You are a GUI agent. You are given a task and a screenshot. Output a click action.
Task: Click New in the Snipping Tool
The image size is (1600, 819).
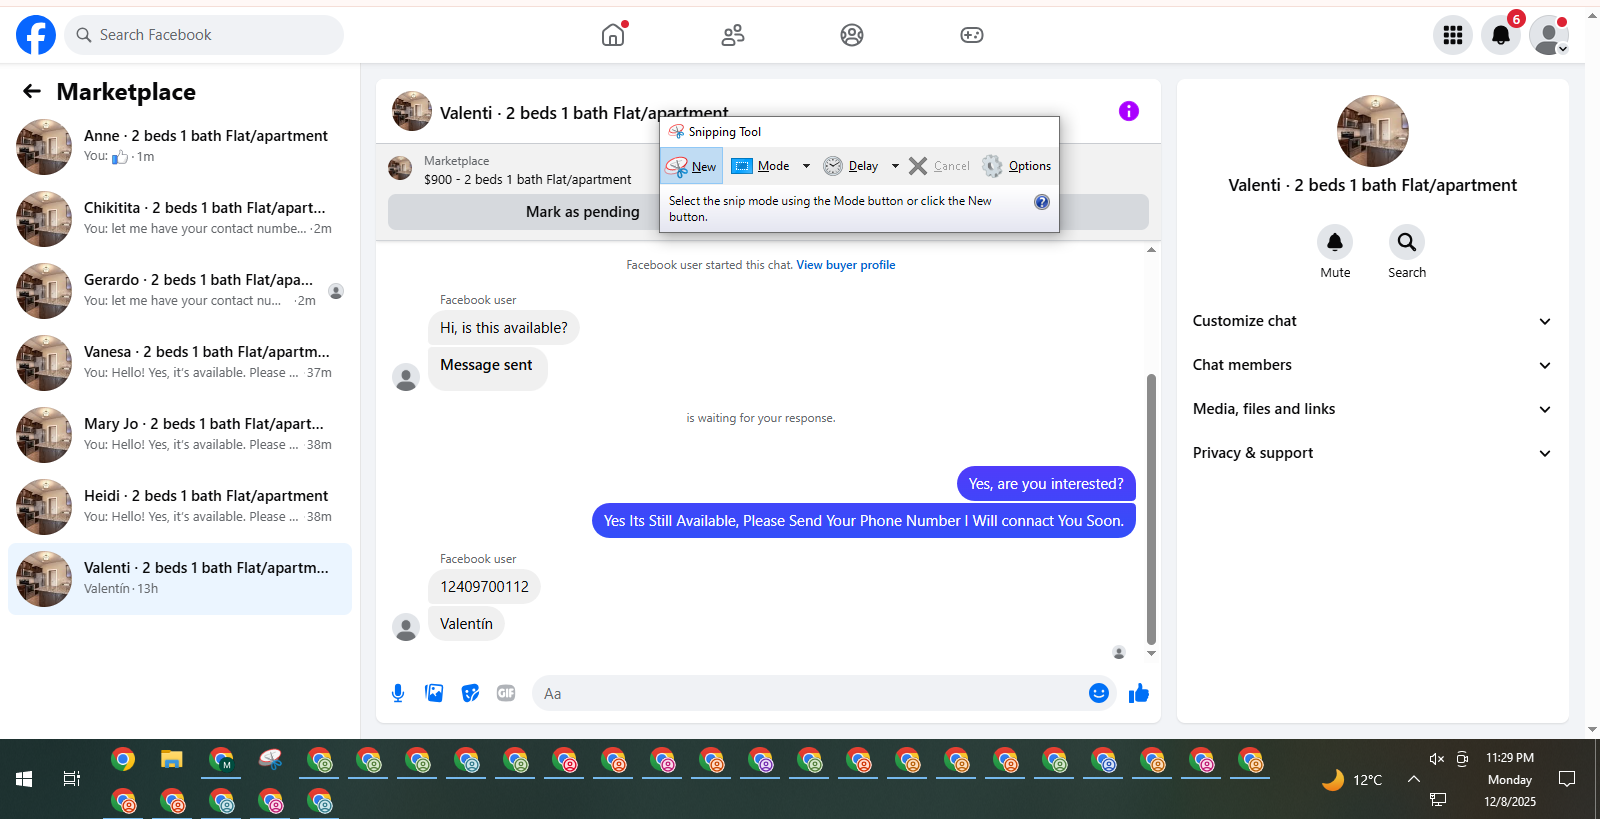pos(691,166)
